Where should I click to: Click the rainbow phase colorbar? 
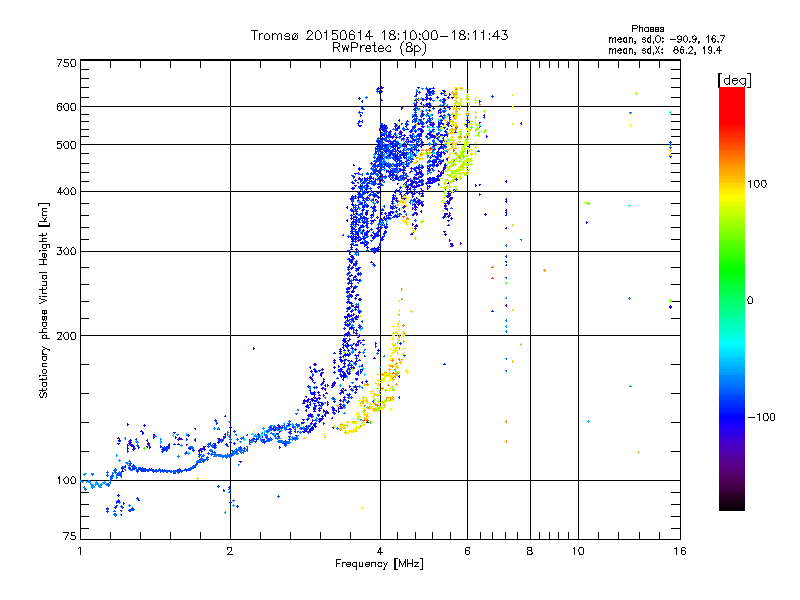pyautogui.click(x=732, y=298)
